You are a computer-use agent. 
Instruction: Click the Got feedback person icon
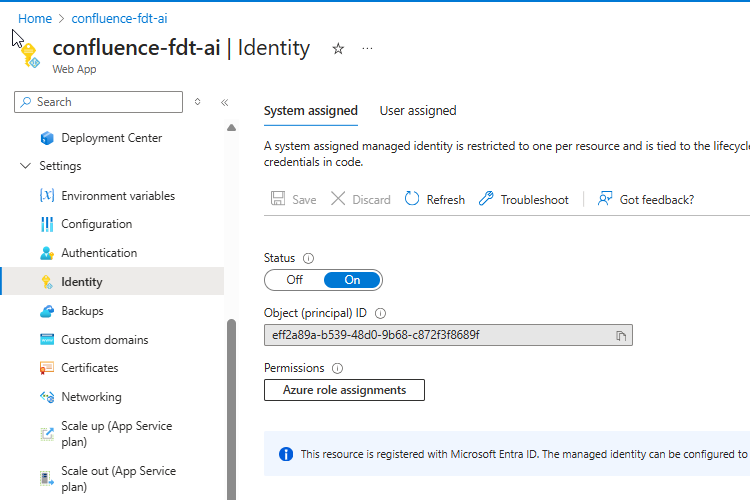tap(605, 199)
